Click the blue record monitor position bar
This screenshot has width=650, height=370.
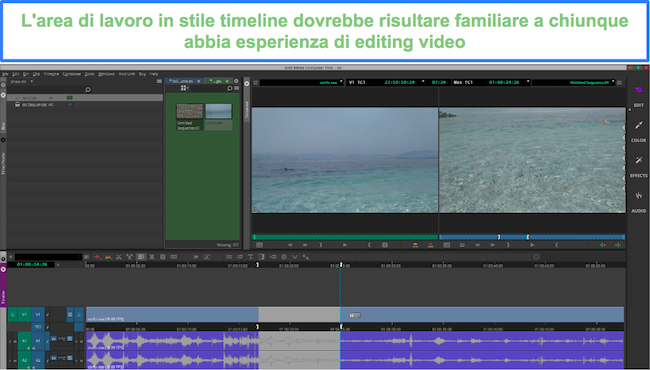click(x=532, y=237)
